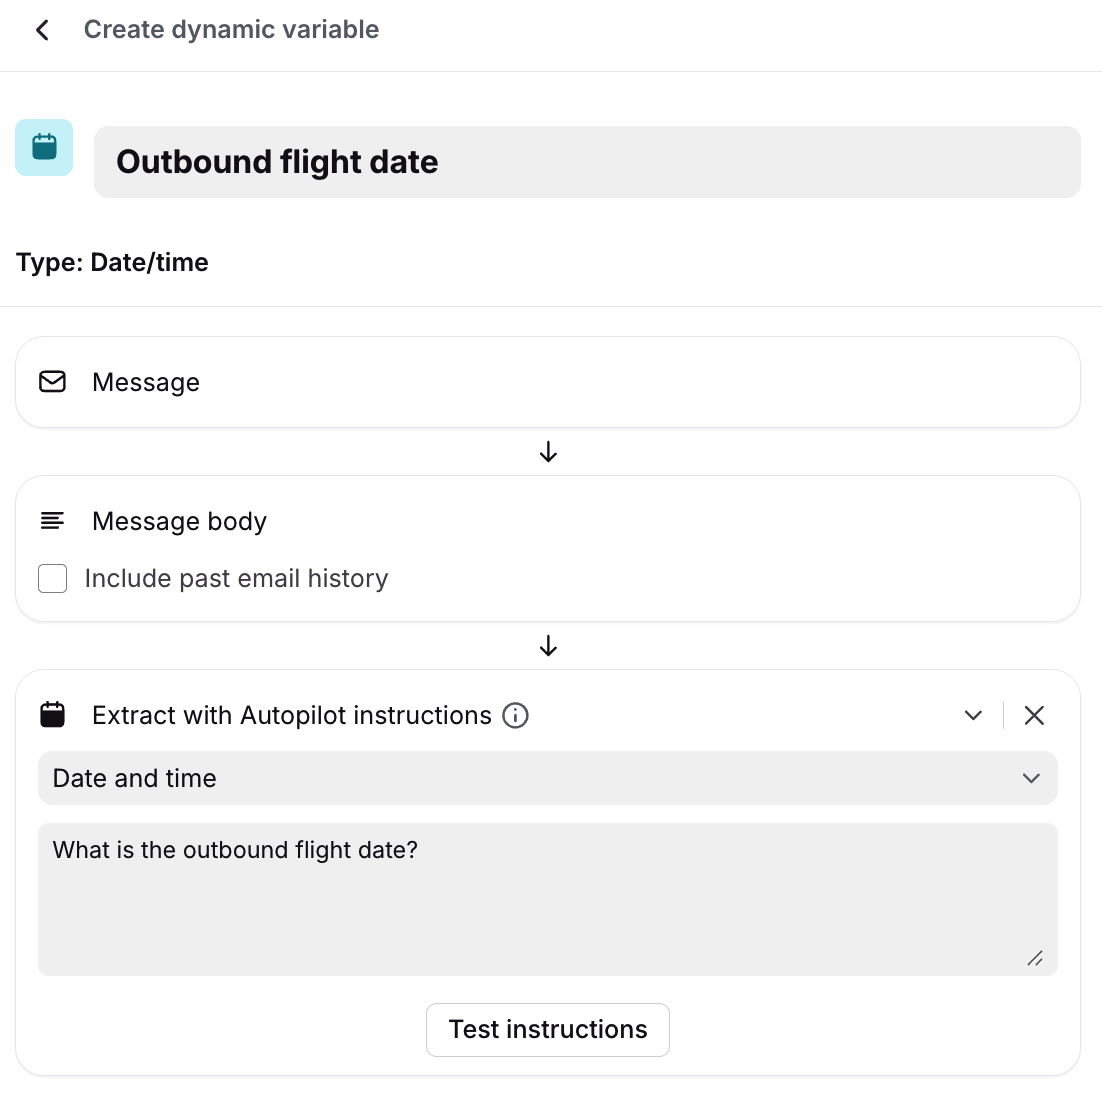Open the Date and time dropdown
Image resolution: width=1102 pixels, height=1096 pixels.
[x=547, y=778]
